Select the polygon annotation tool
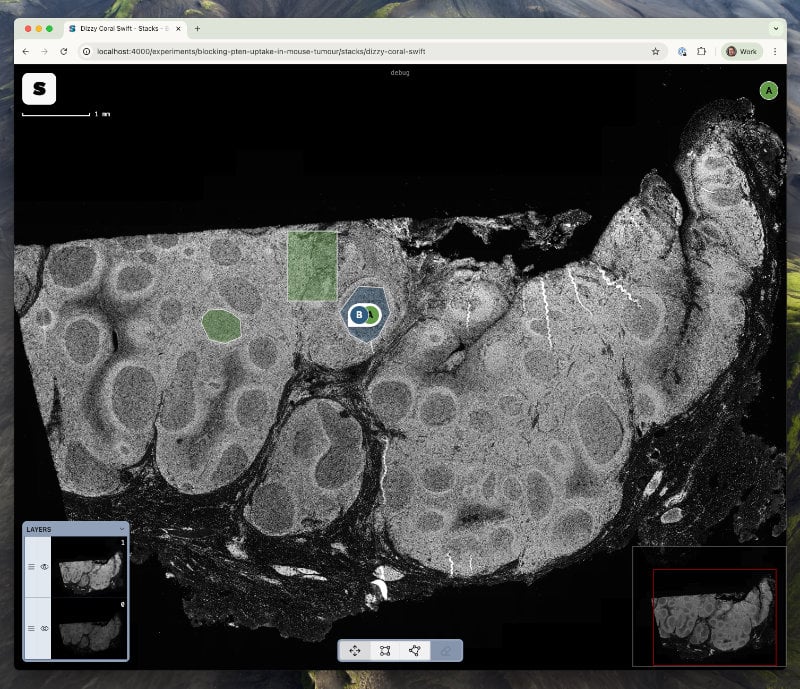 click(x=415, y=651)
